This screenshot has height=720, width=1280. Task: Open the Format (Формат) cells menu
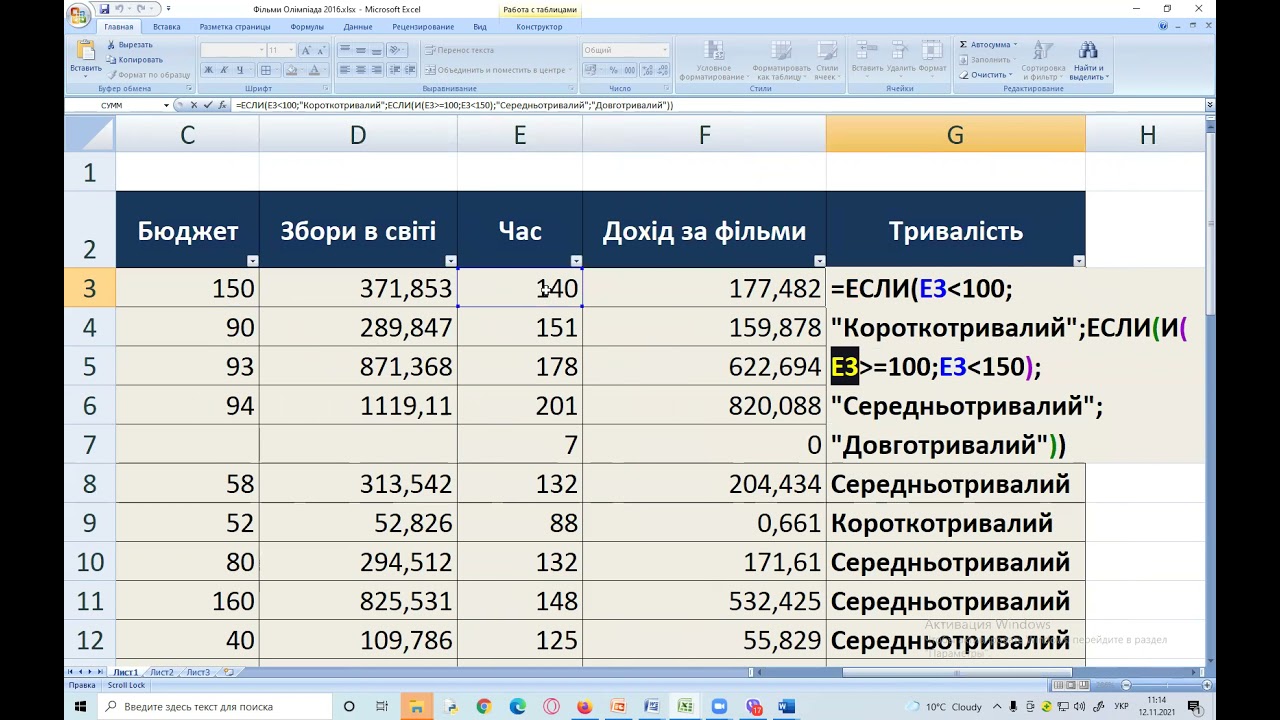click(x=932, y=60)
